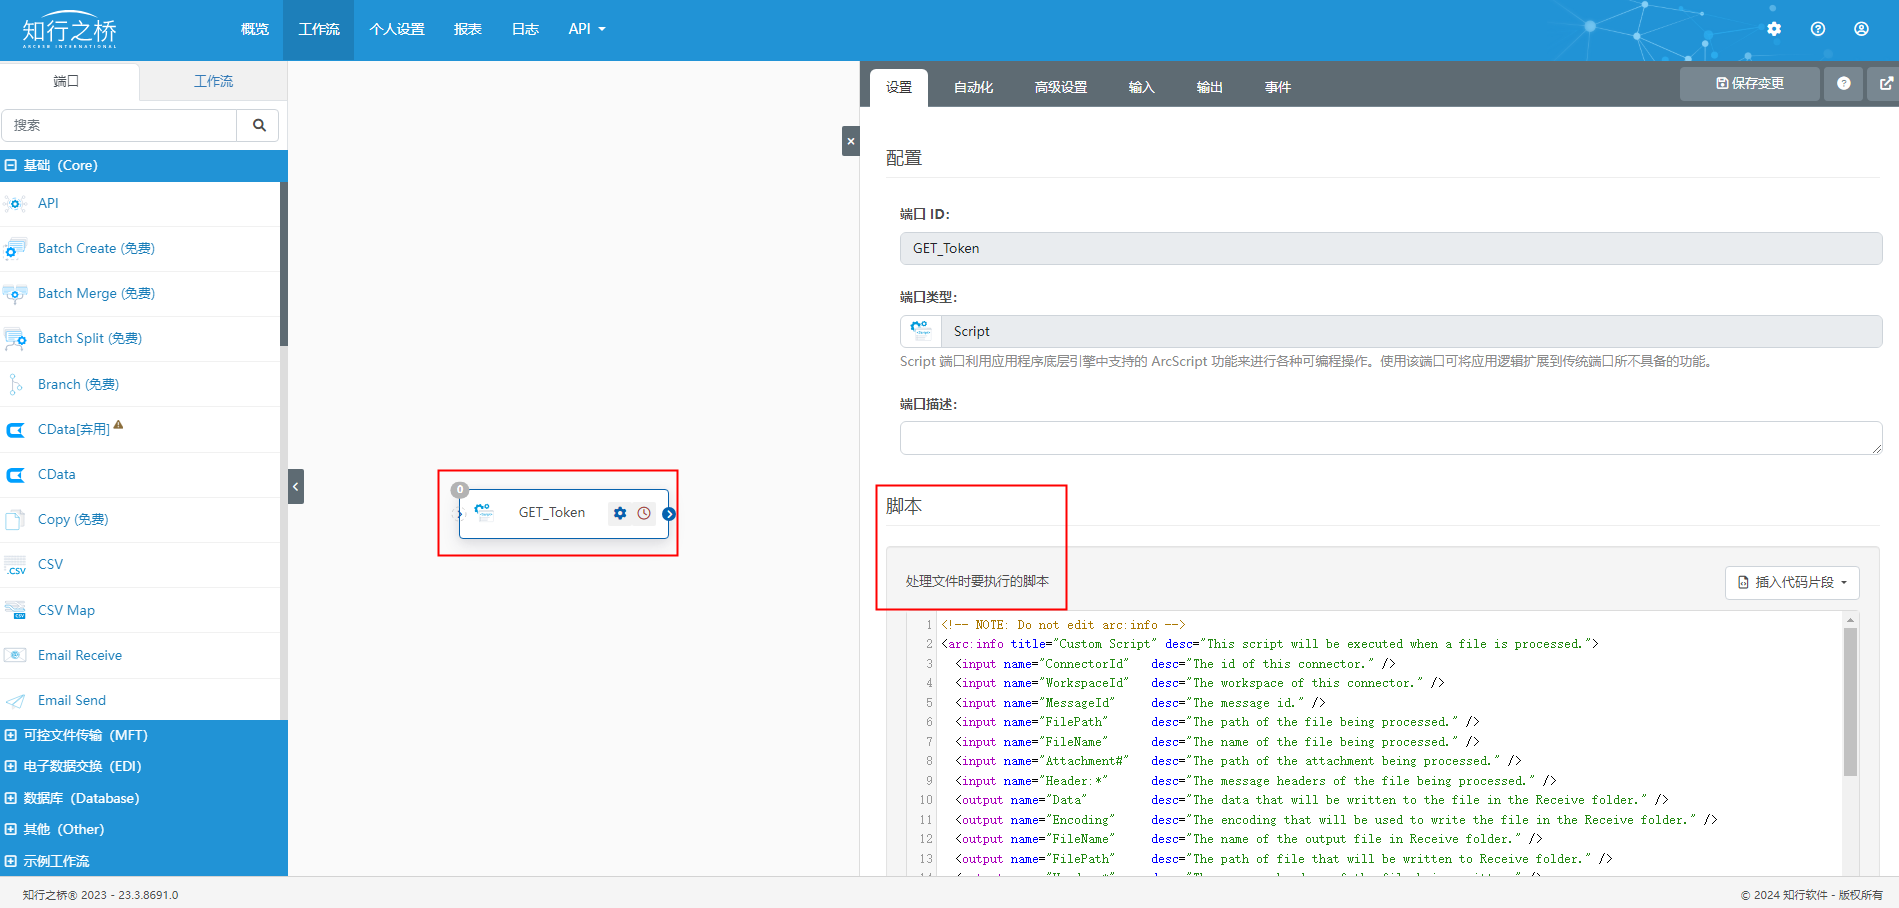1899x908 pixels.
Task: Switch to the 高级设置 tab
Action: (1060, 87)
